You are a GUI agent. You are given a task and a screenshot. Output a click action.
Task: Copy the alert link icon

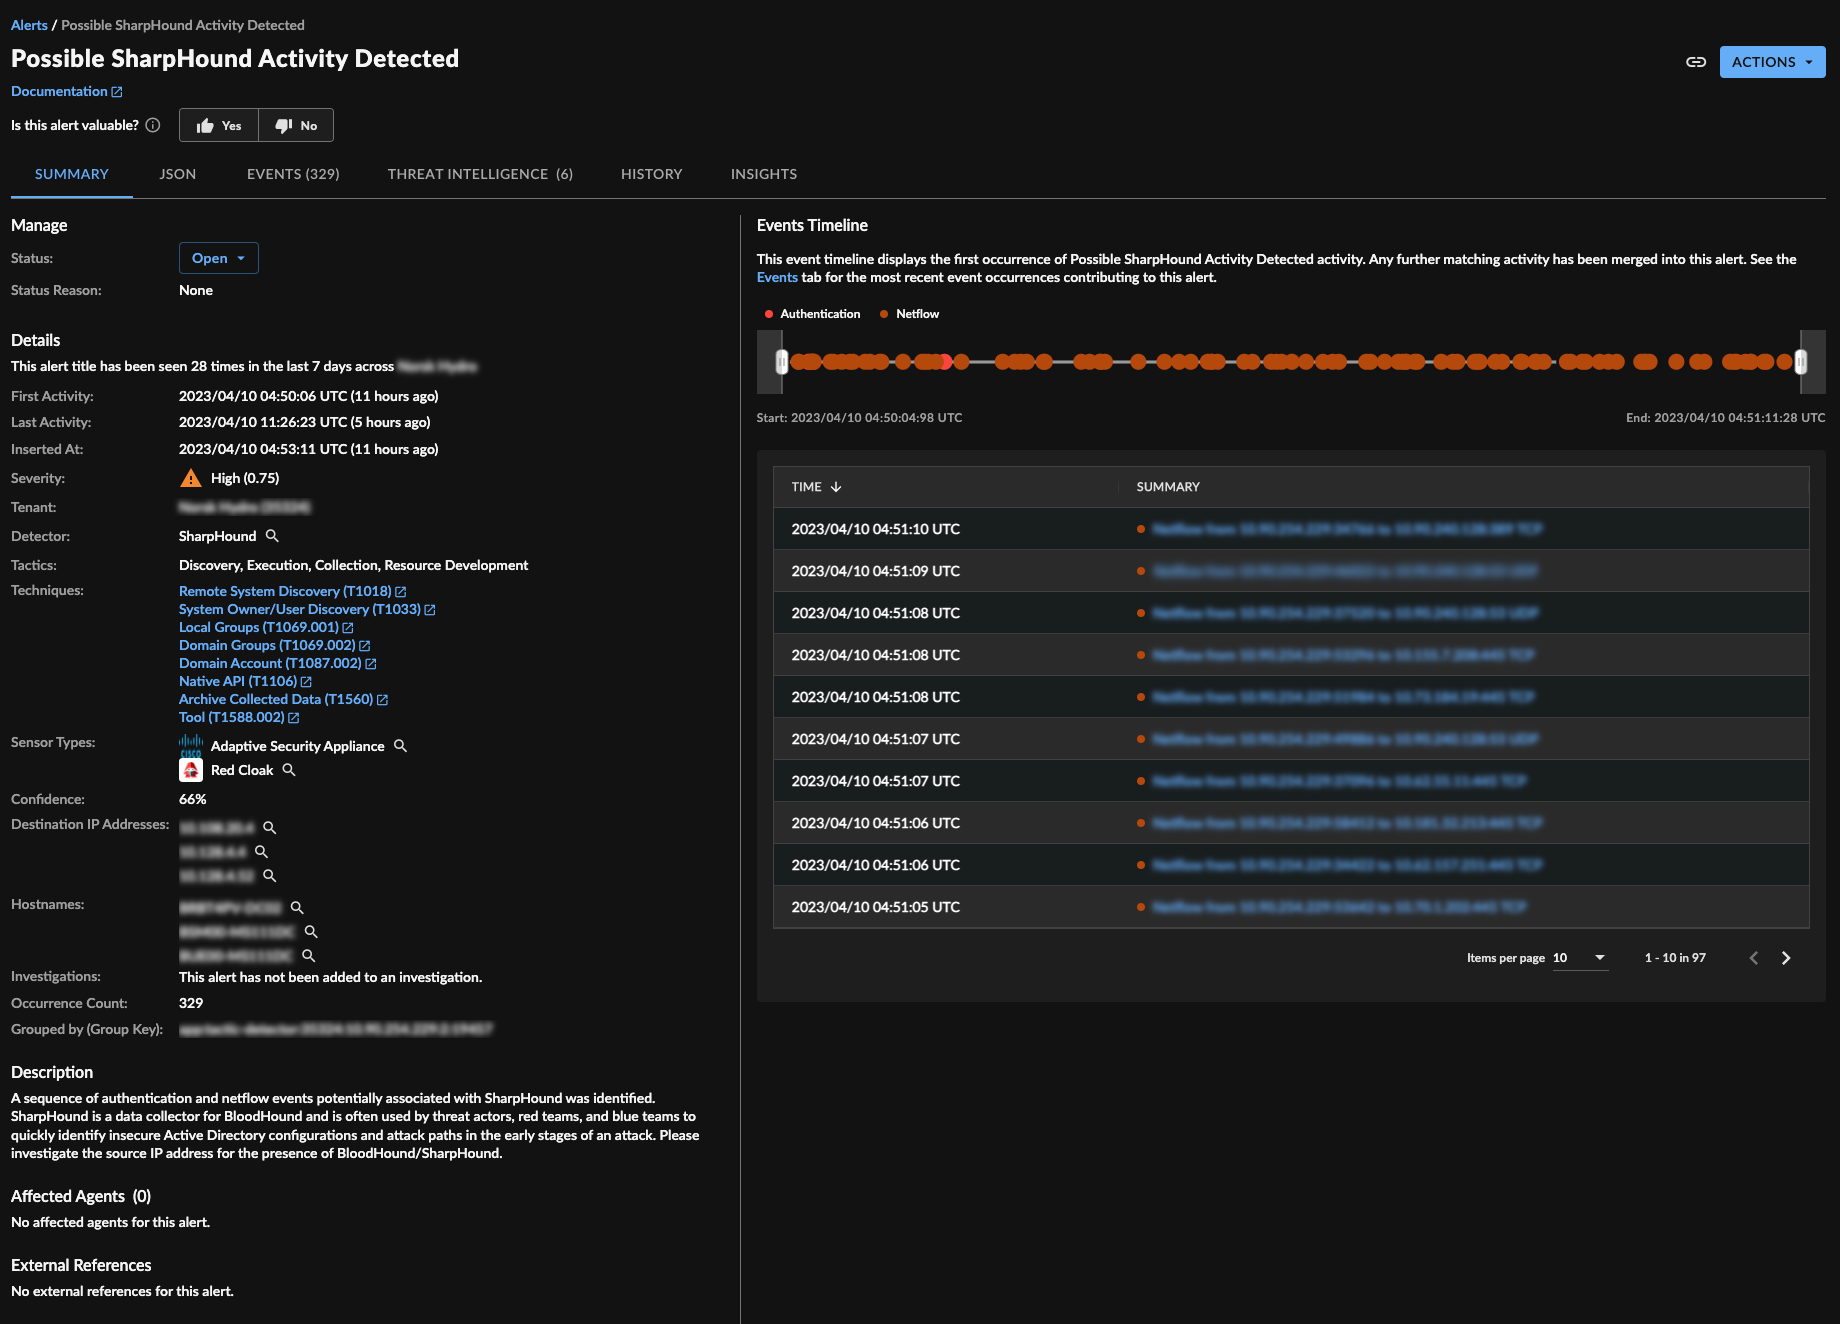click(1696, 62)
